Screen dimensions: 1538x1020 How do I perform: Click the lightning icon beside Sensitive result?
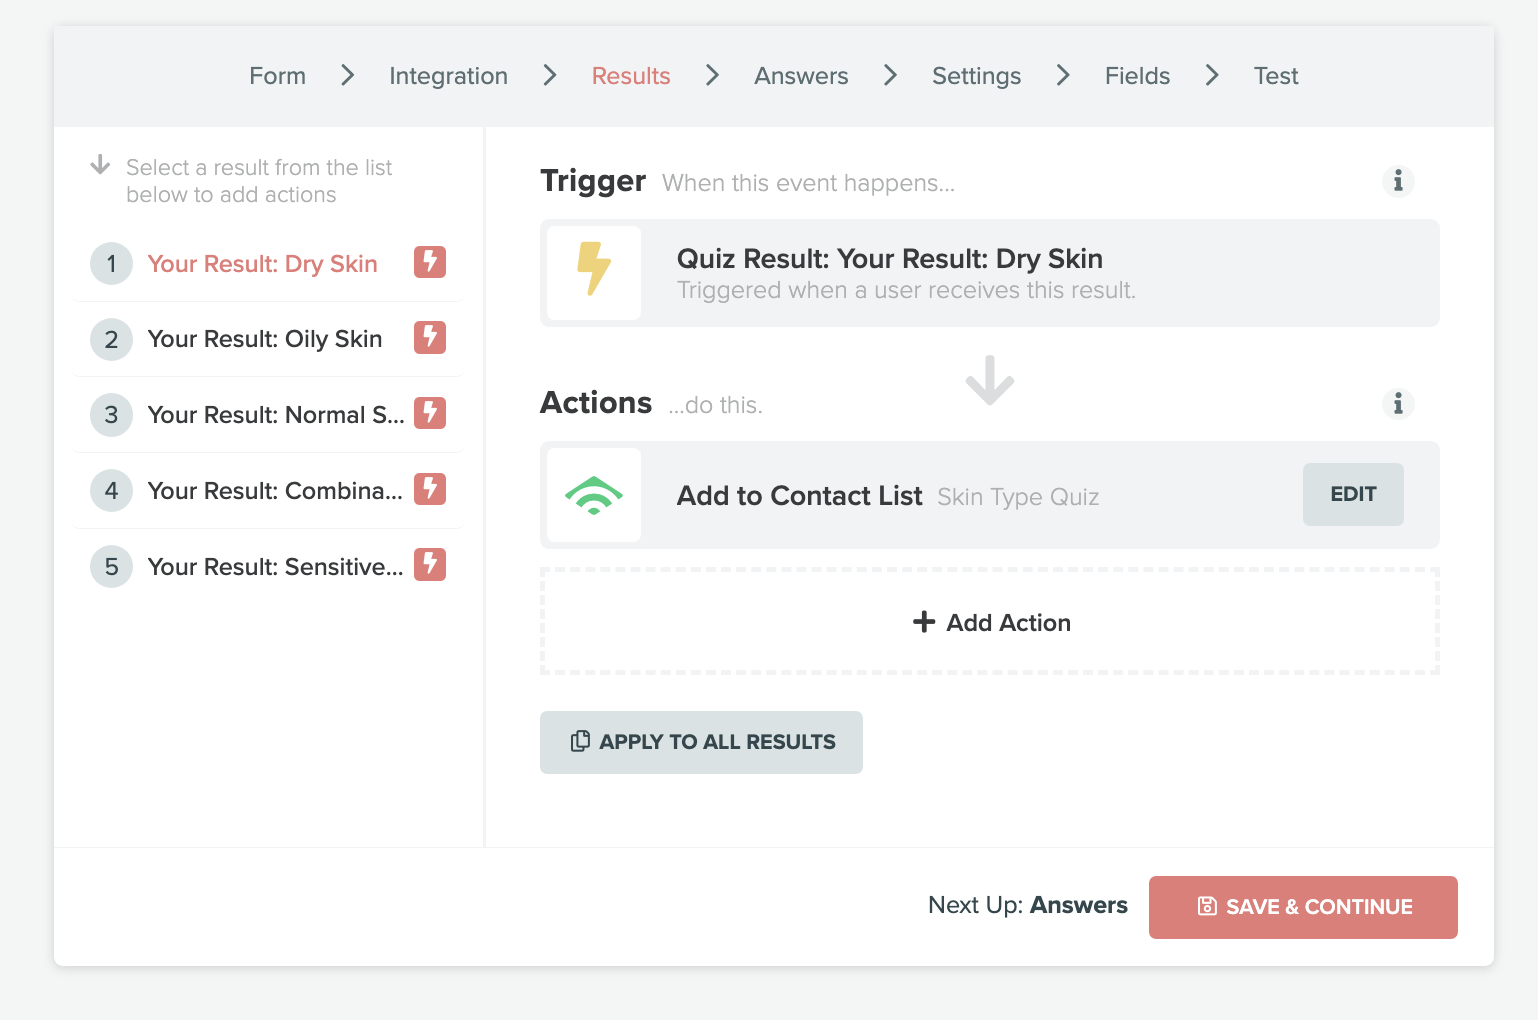click(x=430, y=565)
